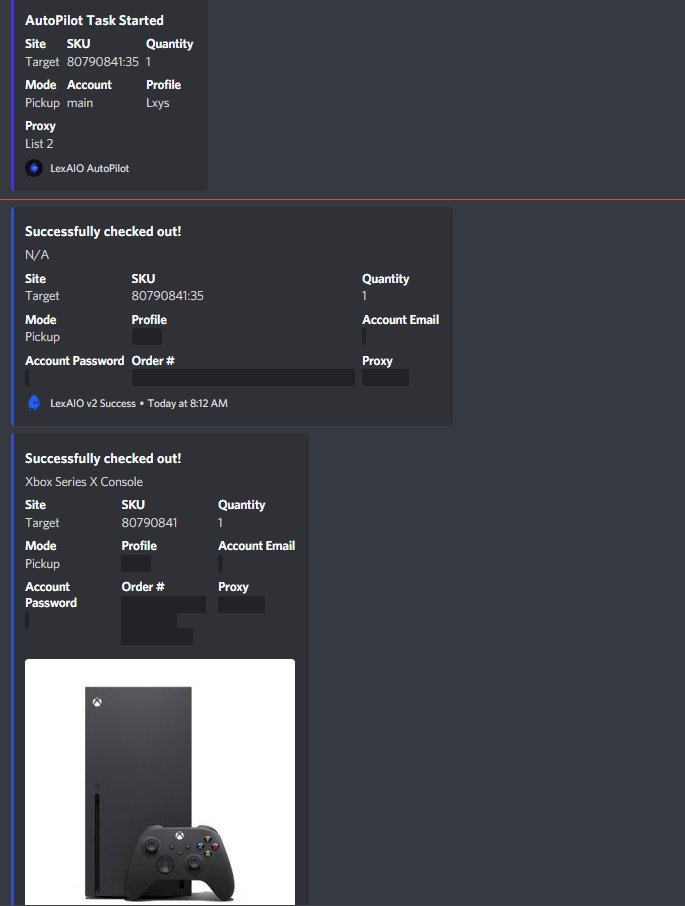685x906 pixels.
Task: Click 'Account Password' label in N/A embed
Action: [x=75, y=361]
